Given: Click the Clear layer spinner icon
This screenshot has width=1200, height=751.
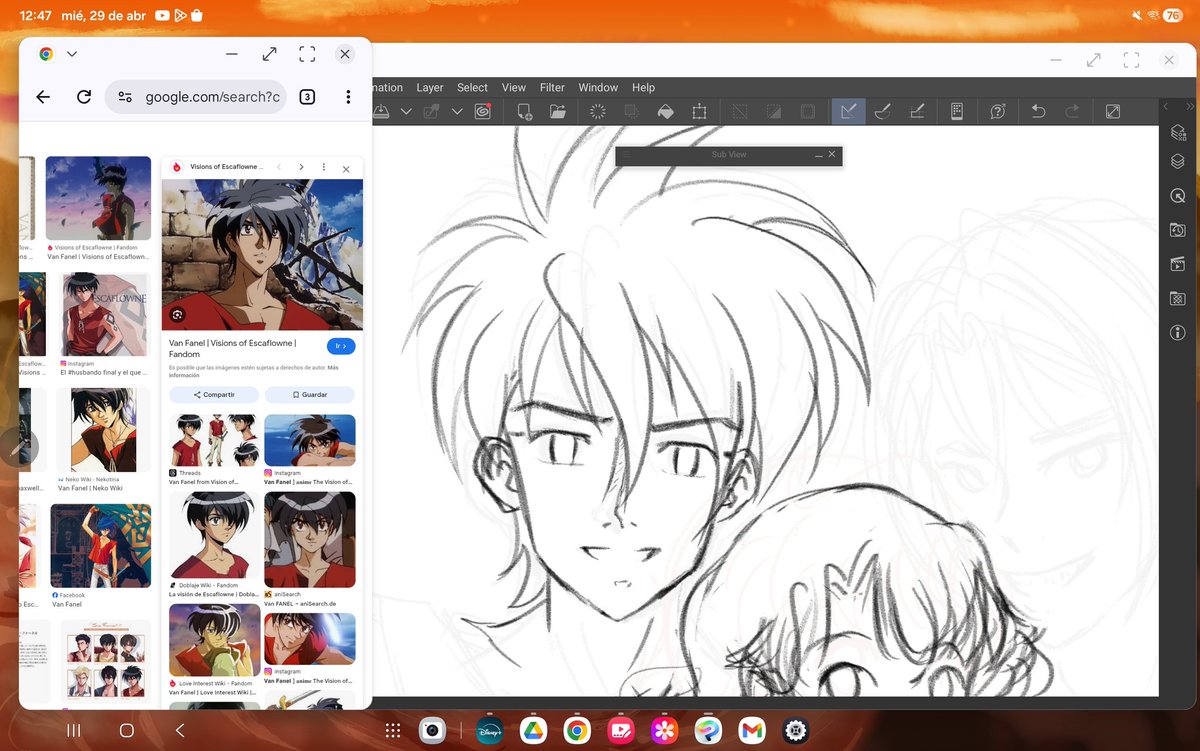Looking at the screenshot, I should 598,112.
